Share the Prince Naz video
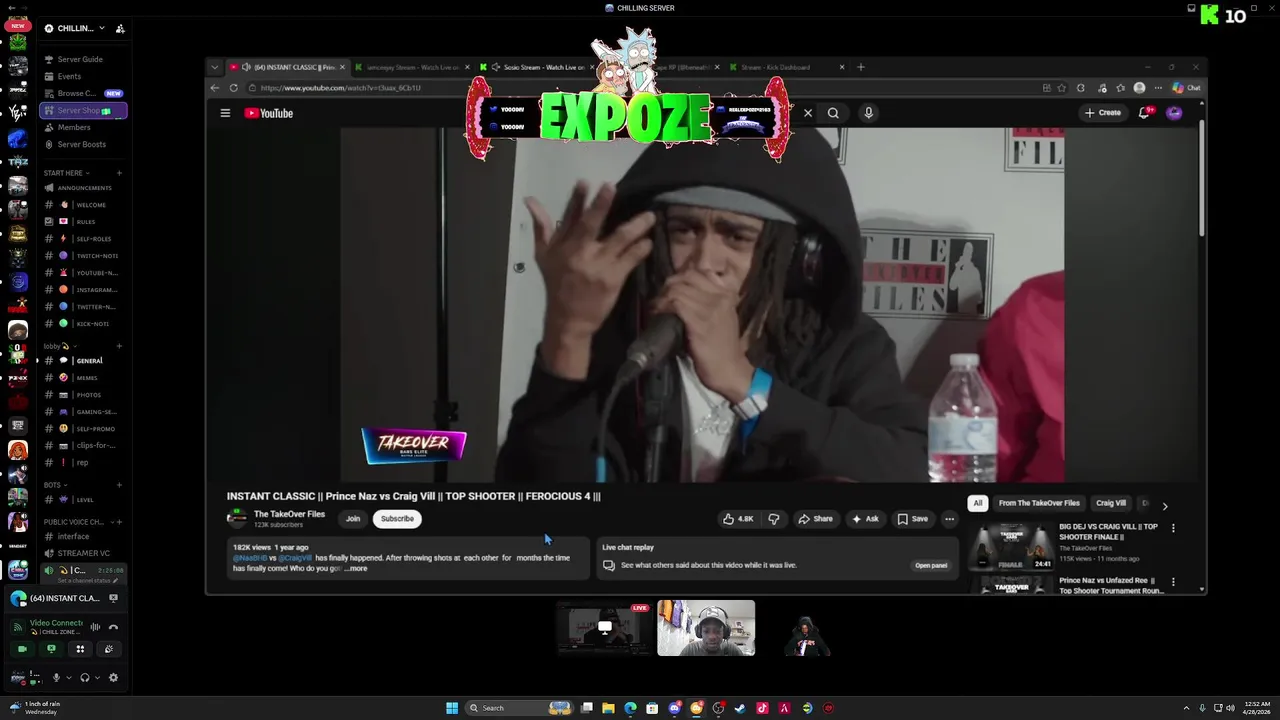 [x=815, y=519]
